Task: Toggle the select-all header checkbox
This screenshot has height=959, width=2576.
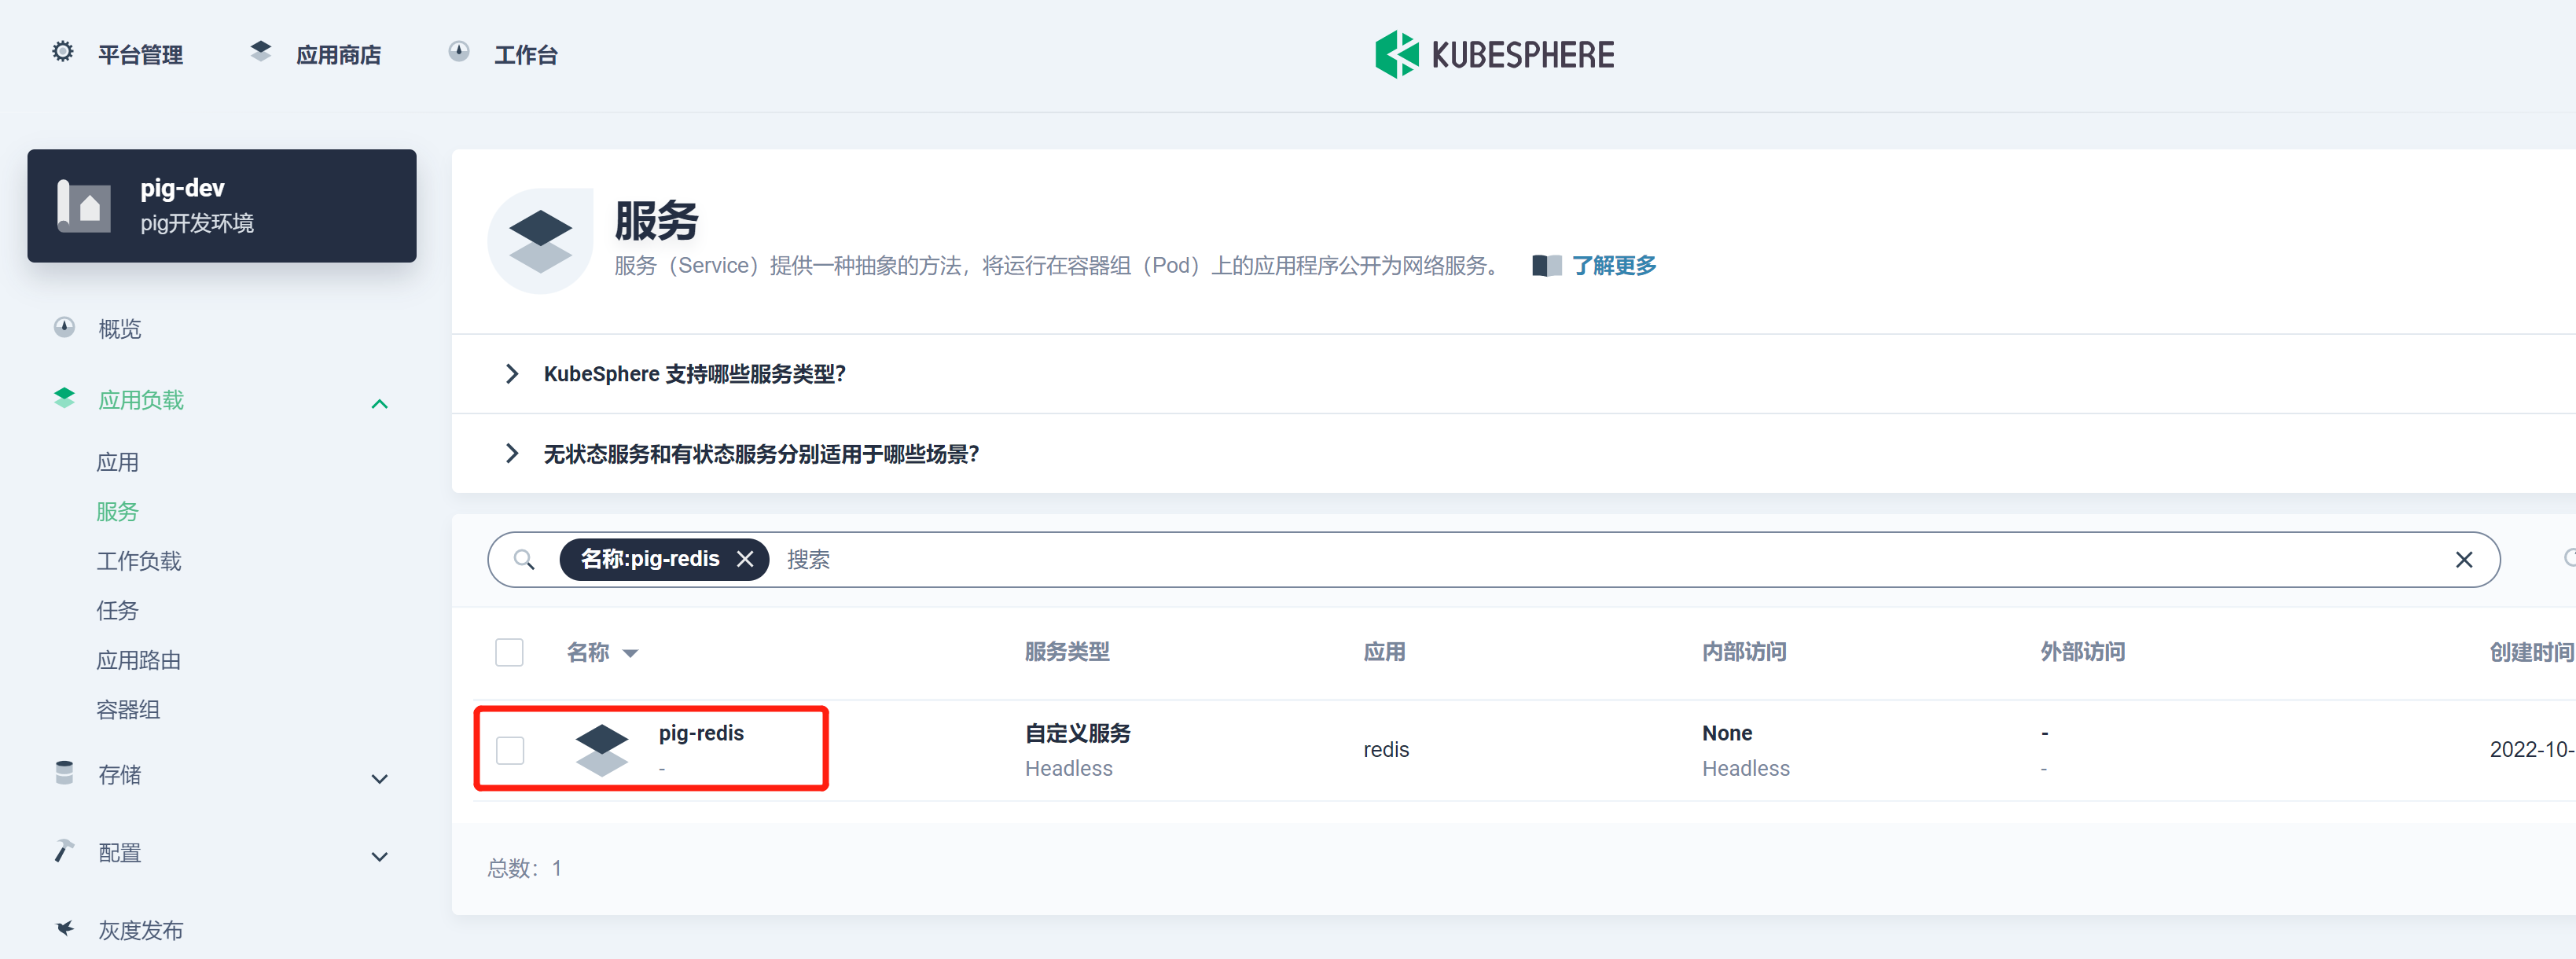Action: pos(510,652)
